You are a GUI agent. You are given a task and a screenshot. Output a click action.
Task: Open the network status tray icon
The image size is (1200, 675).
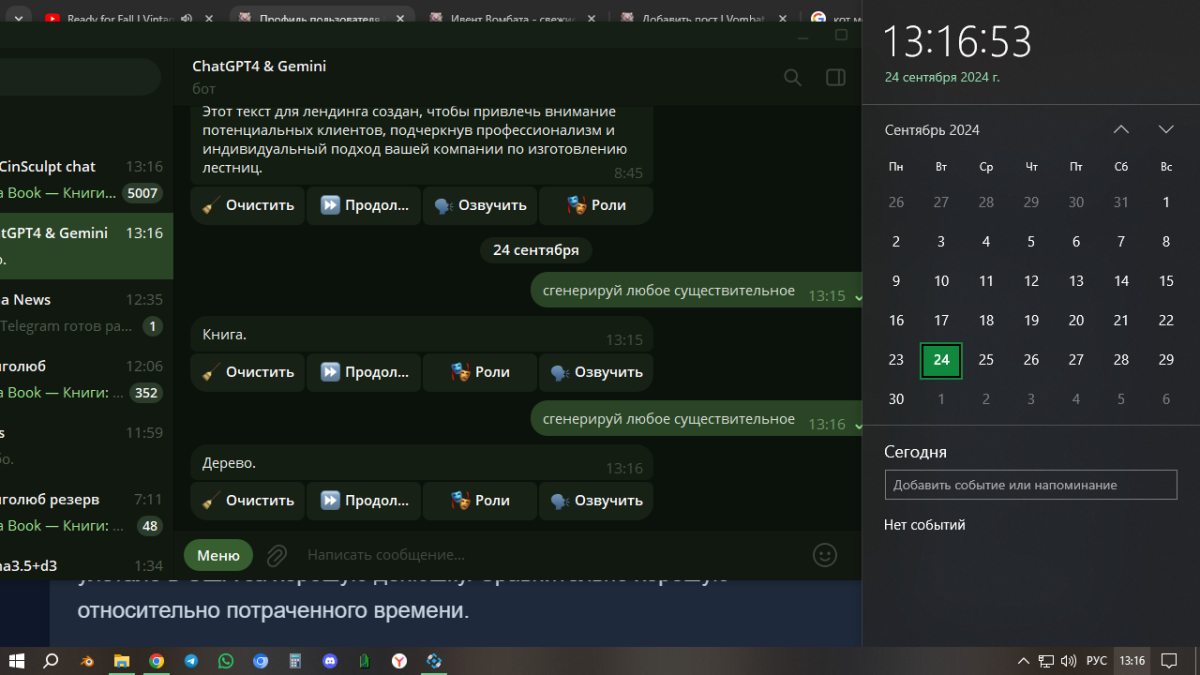click(1046, 661)
